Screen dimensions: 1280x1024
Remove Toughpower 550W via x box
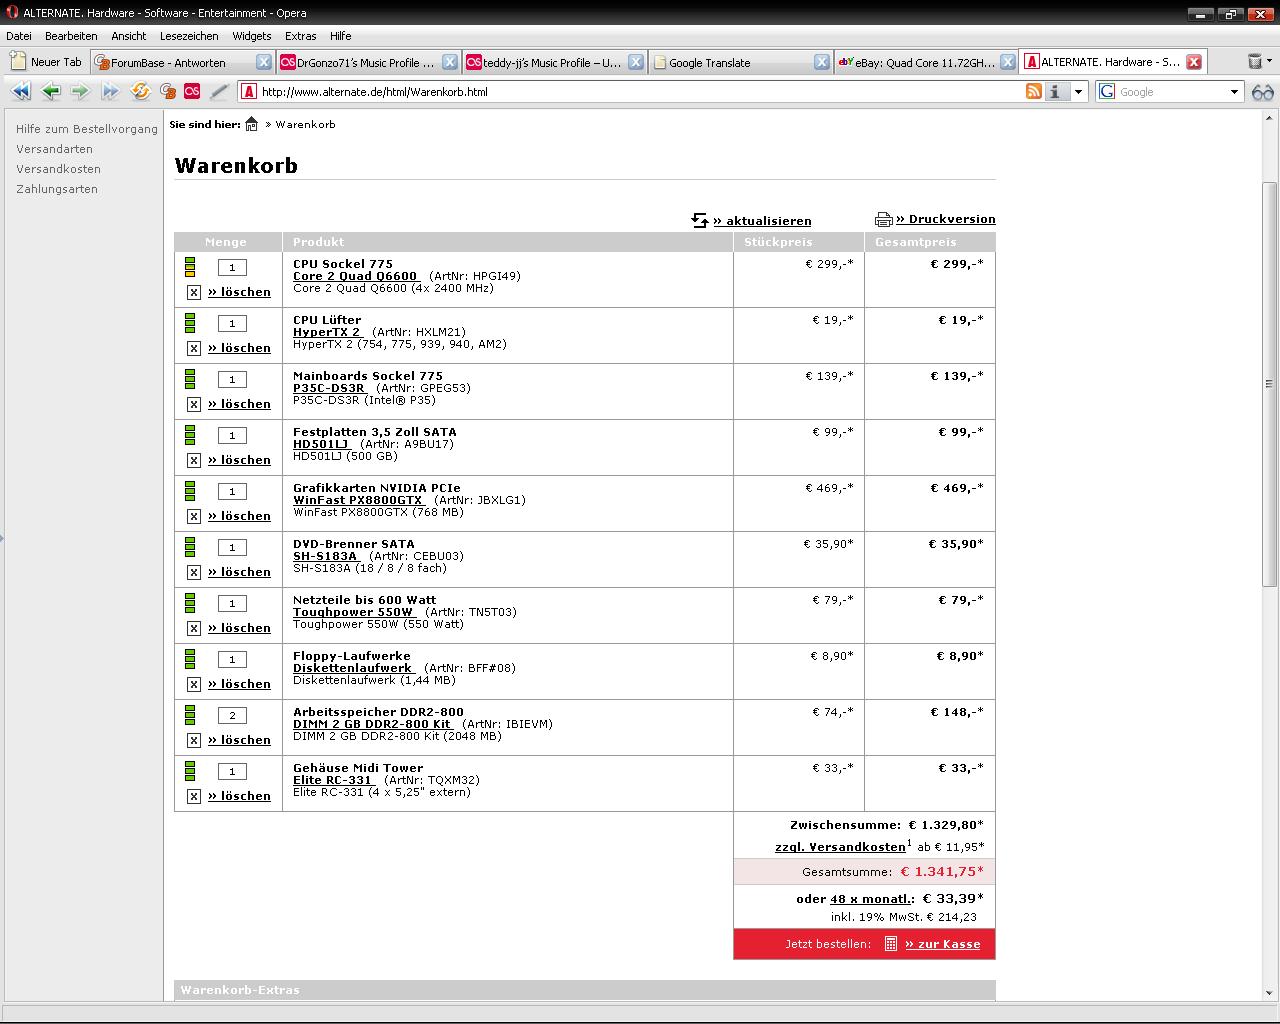[194, 629]
